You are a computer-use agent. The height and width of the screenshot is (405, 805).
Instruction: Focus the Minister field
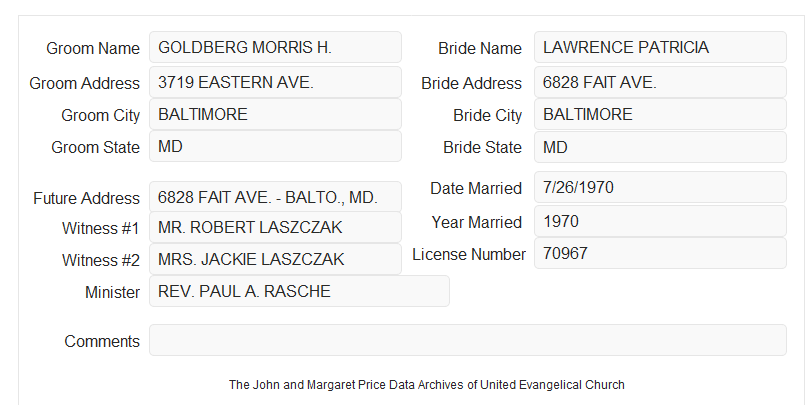point(299,291)
